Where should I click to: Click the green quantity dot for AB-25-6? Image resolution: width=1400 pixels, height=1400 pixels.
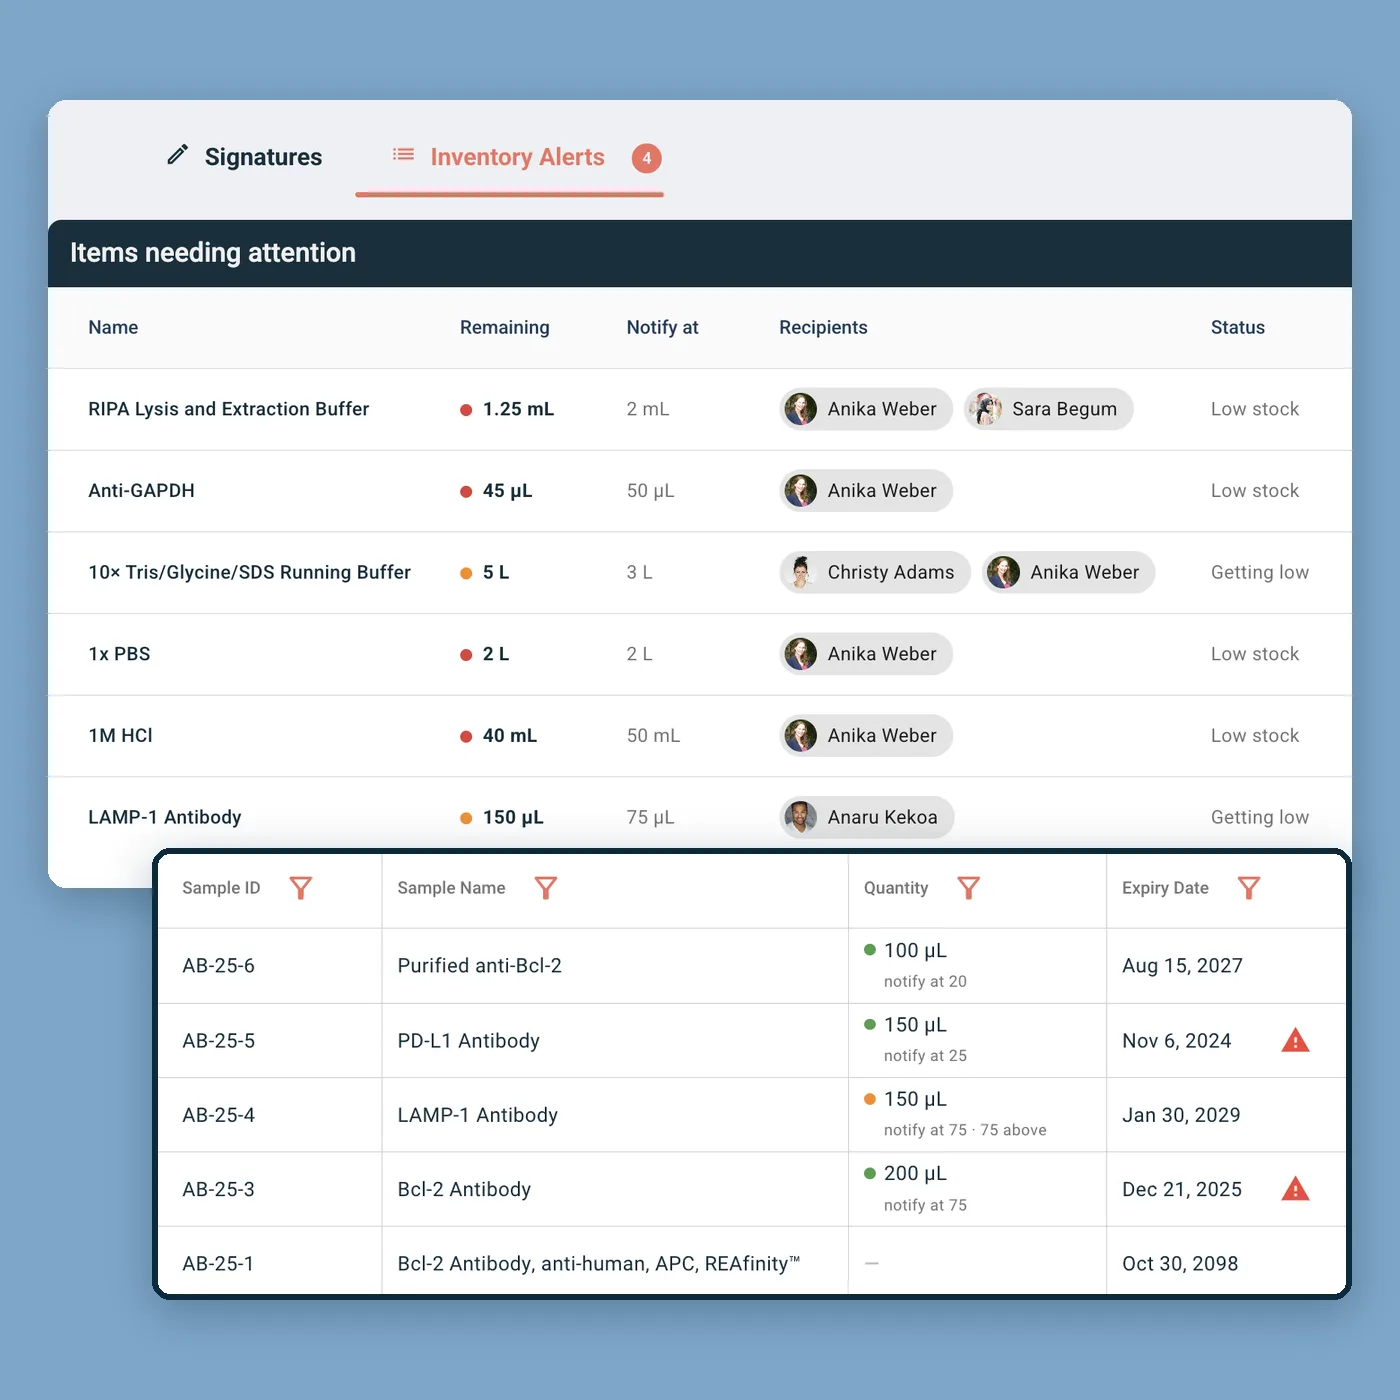tap(870, 950)
